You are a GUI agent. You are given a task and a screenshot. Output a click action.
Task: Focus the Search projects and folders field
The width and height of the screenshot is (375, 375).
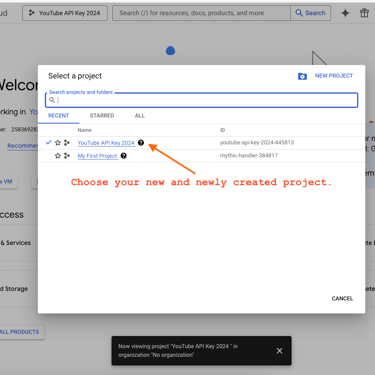click(x=202, y=100)
